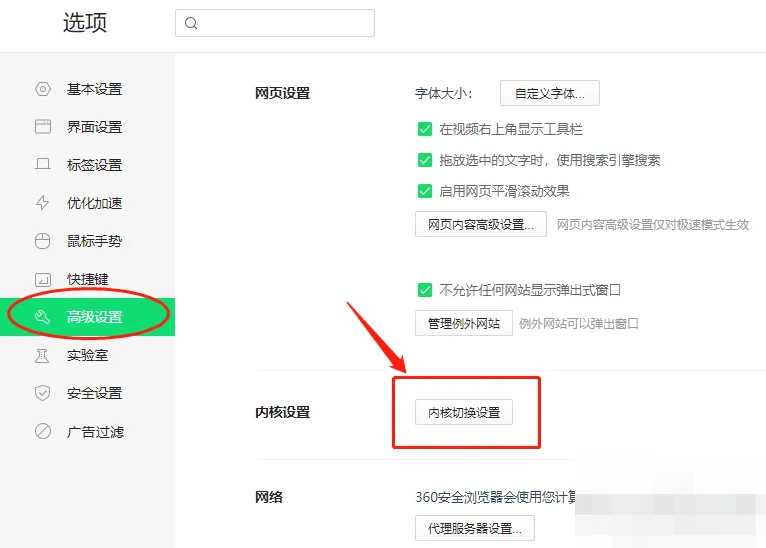Open 内核切换设置 button
Viewport: 766px width, 548px height.
(x=464, y=412)
